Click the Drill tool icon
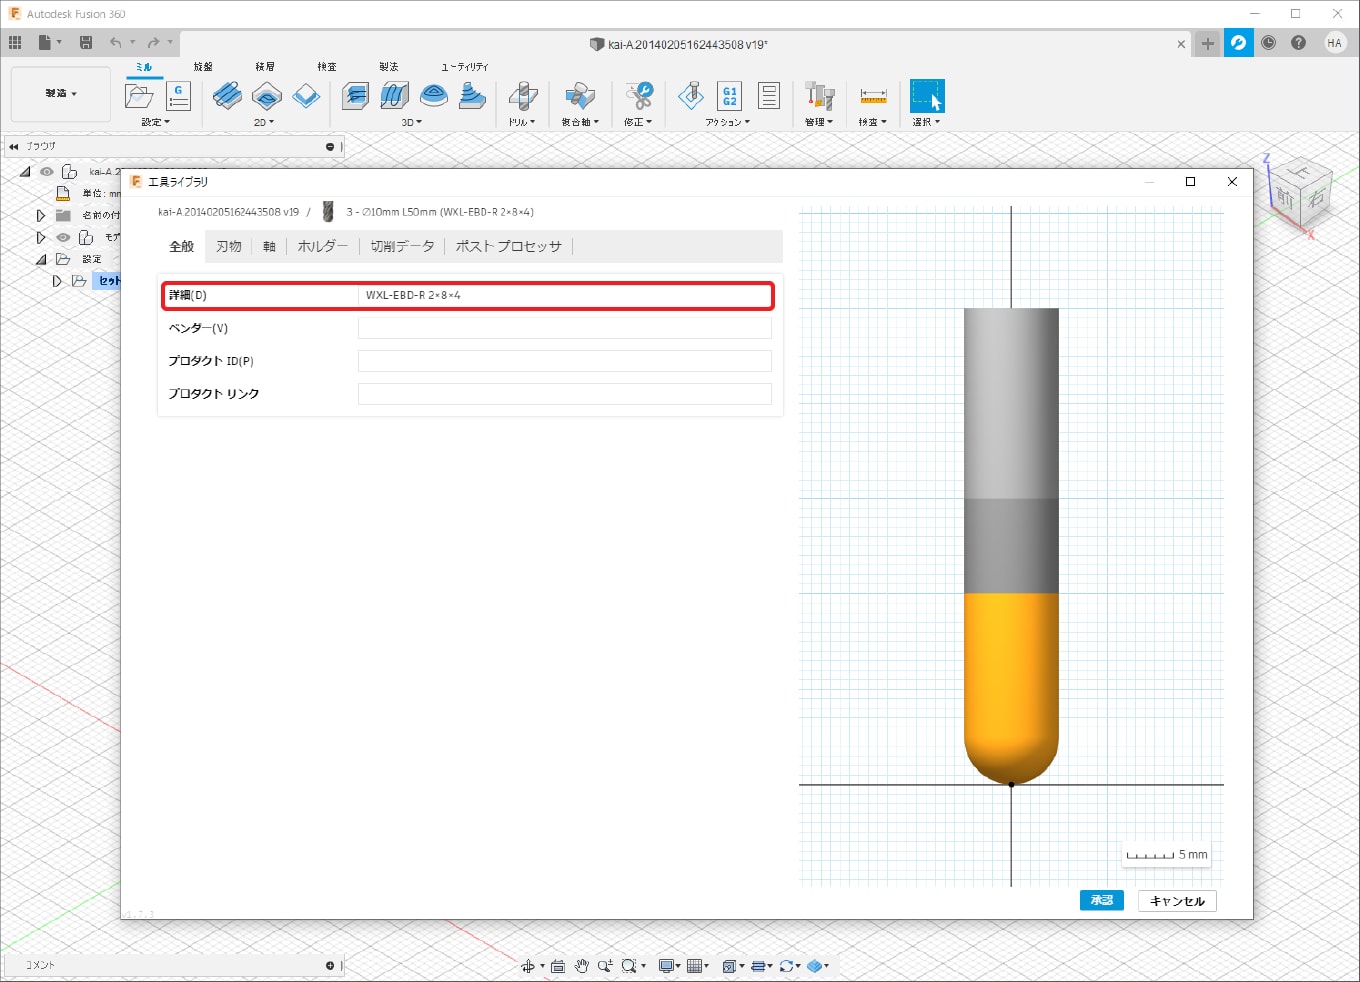1360x982 pixels. coord(522,97)
